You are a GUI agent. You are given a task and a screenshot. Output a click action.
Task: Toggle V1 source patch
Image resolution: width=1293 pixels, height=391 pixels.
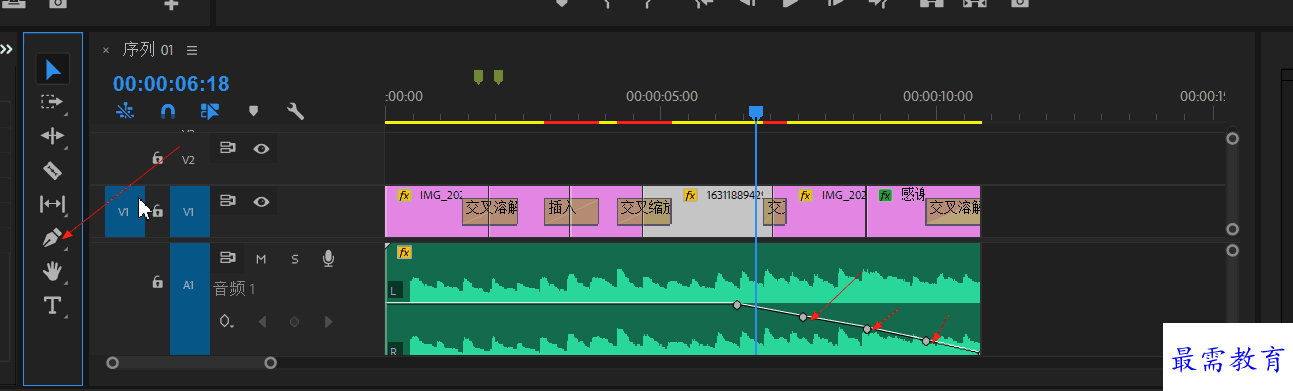(x=125, y=212)
